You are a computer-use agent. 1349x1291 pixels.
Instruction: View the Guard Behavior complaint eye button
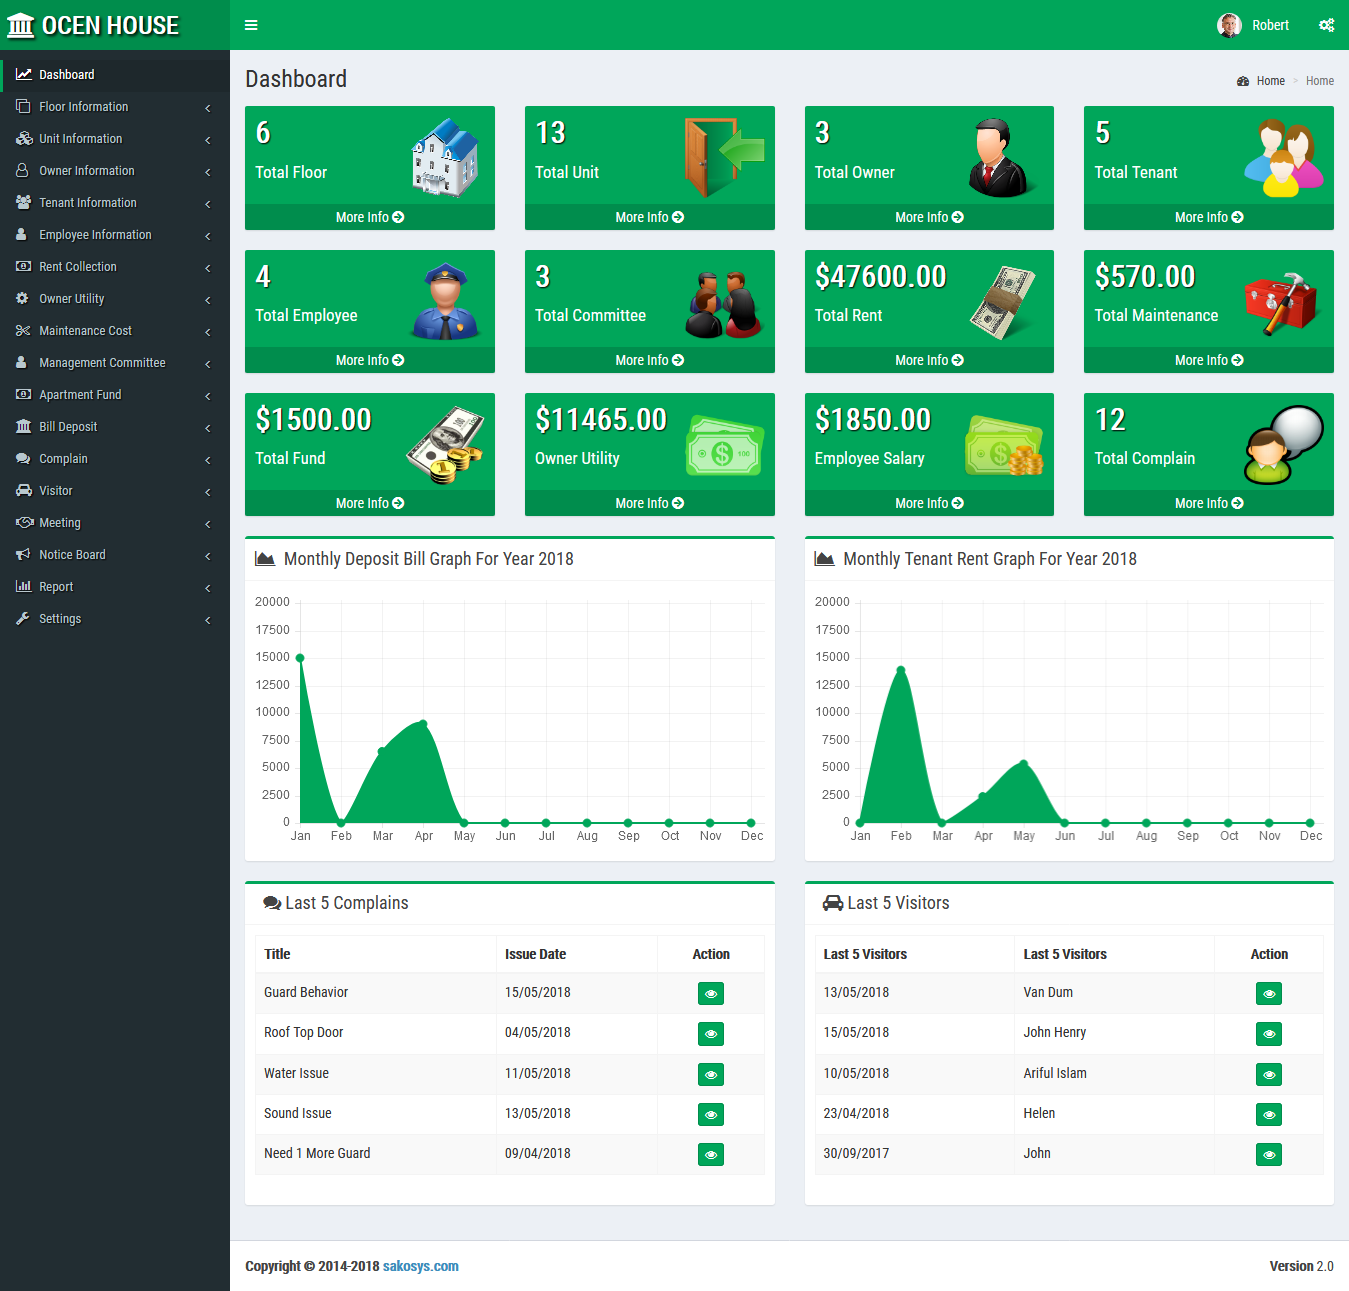710,993
